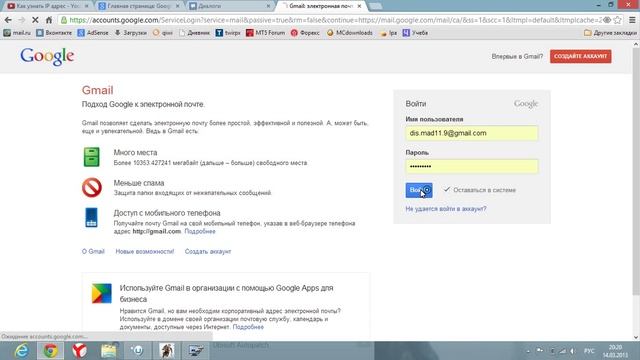Click the blue Войти sign-in button
The image size is (640, 360).
(419, 190)
